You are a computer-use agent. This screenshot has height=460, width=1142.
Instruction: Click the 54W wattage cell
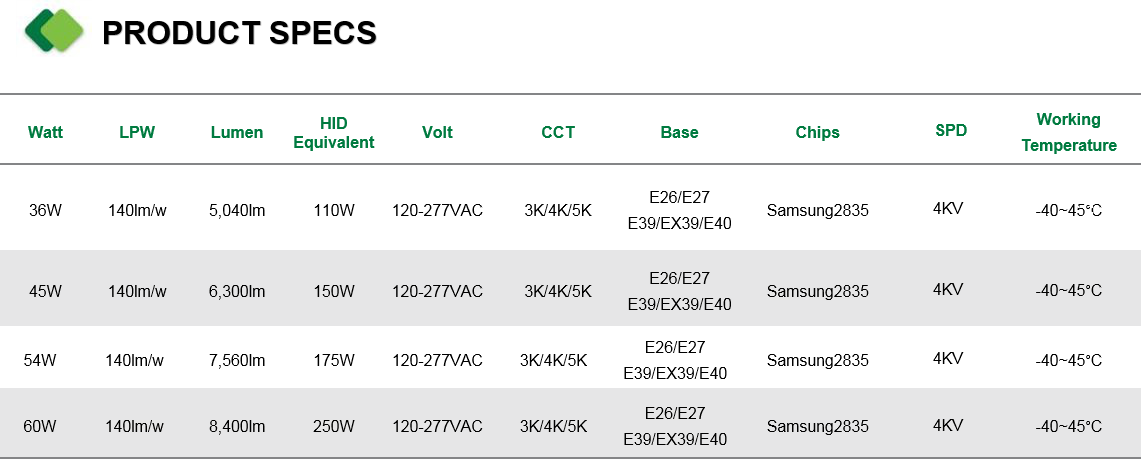(39, 360)
